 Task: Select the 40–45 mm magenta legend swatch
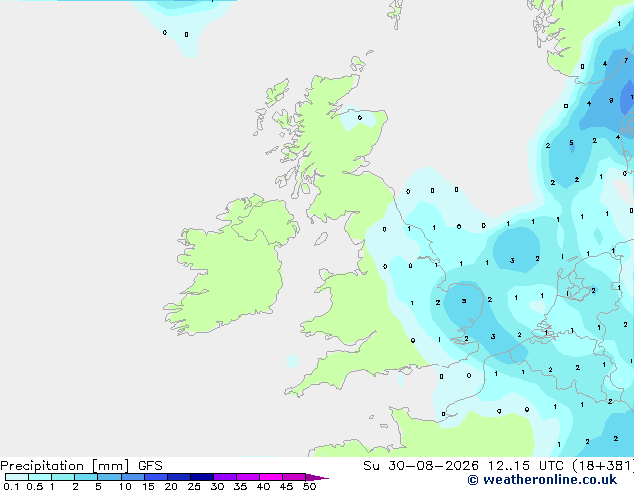tap(271, 477)
